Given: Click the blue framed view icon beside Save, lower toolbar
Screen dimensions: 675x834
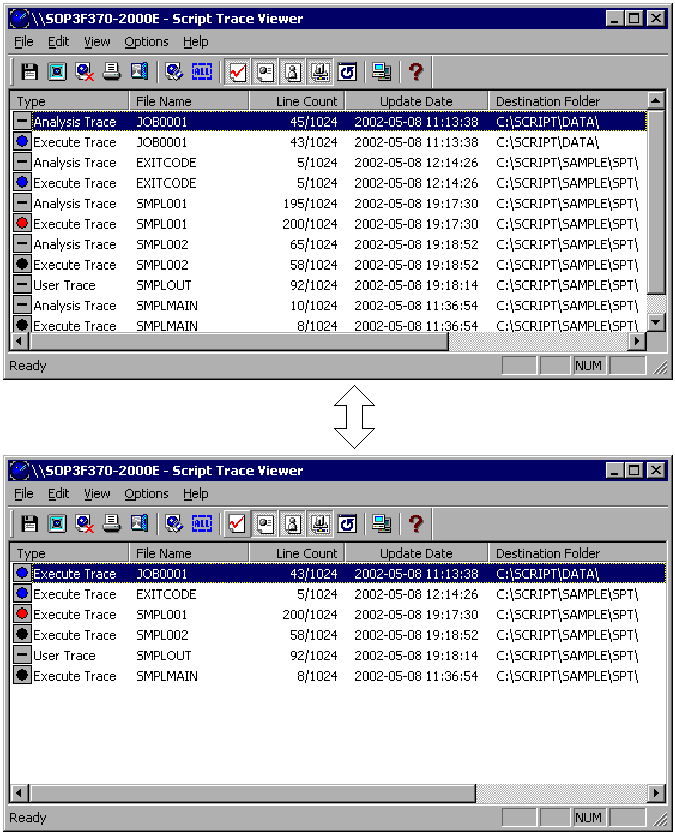Looking at the screenshot, I should 57,524.
